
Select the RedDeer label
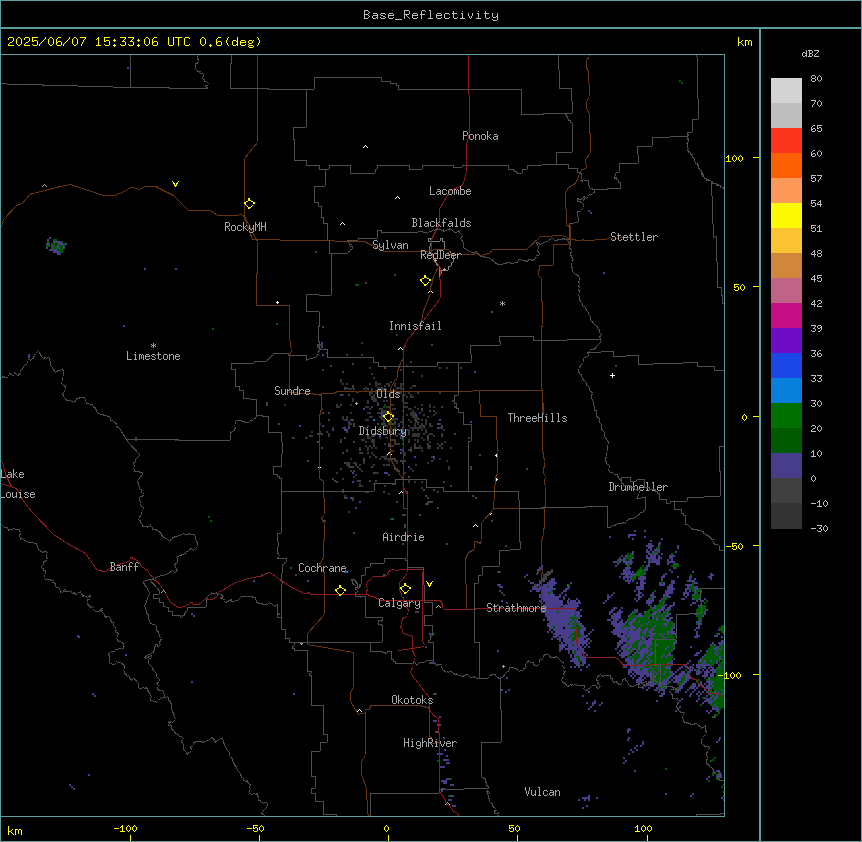(440, 255)
